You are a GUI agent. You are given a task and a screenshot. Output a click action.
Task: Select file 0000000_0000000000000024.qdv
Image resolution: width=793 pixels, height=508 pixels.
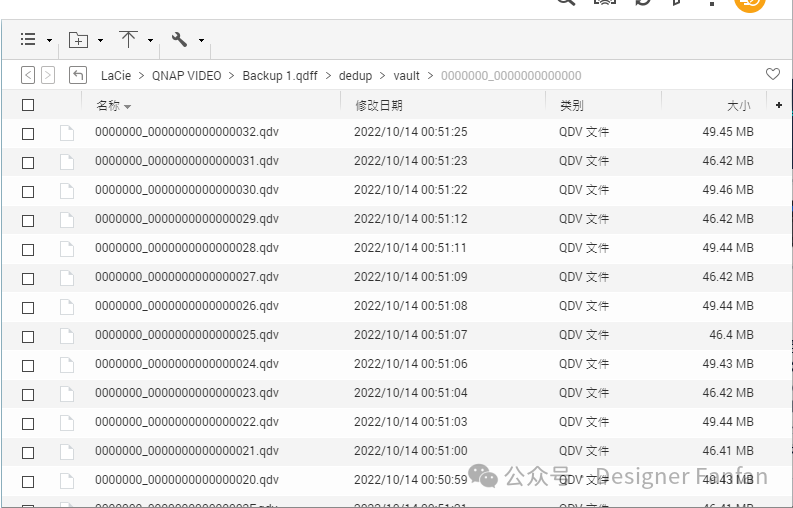pos(187,364)
